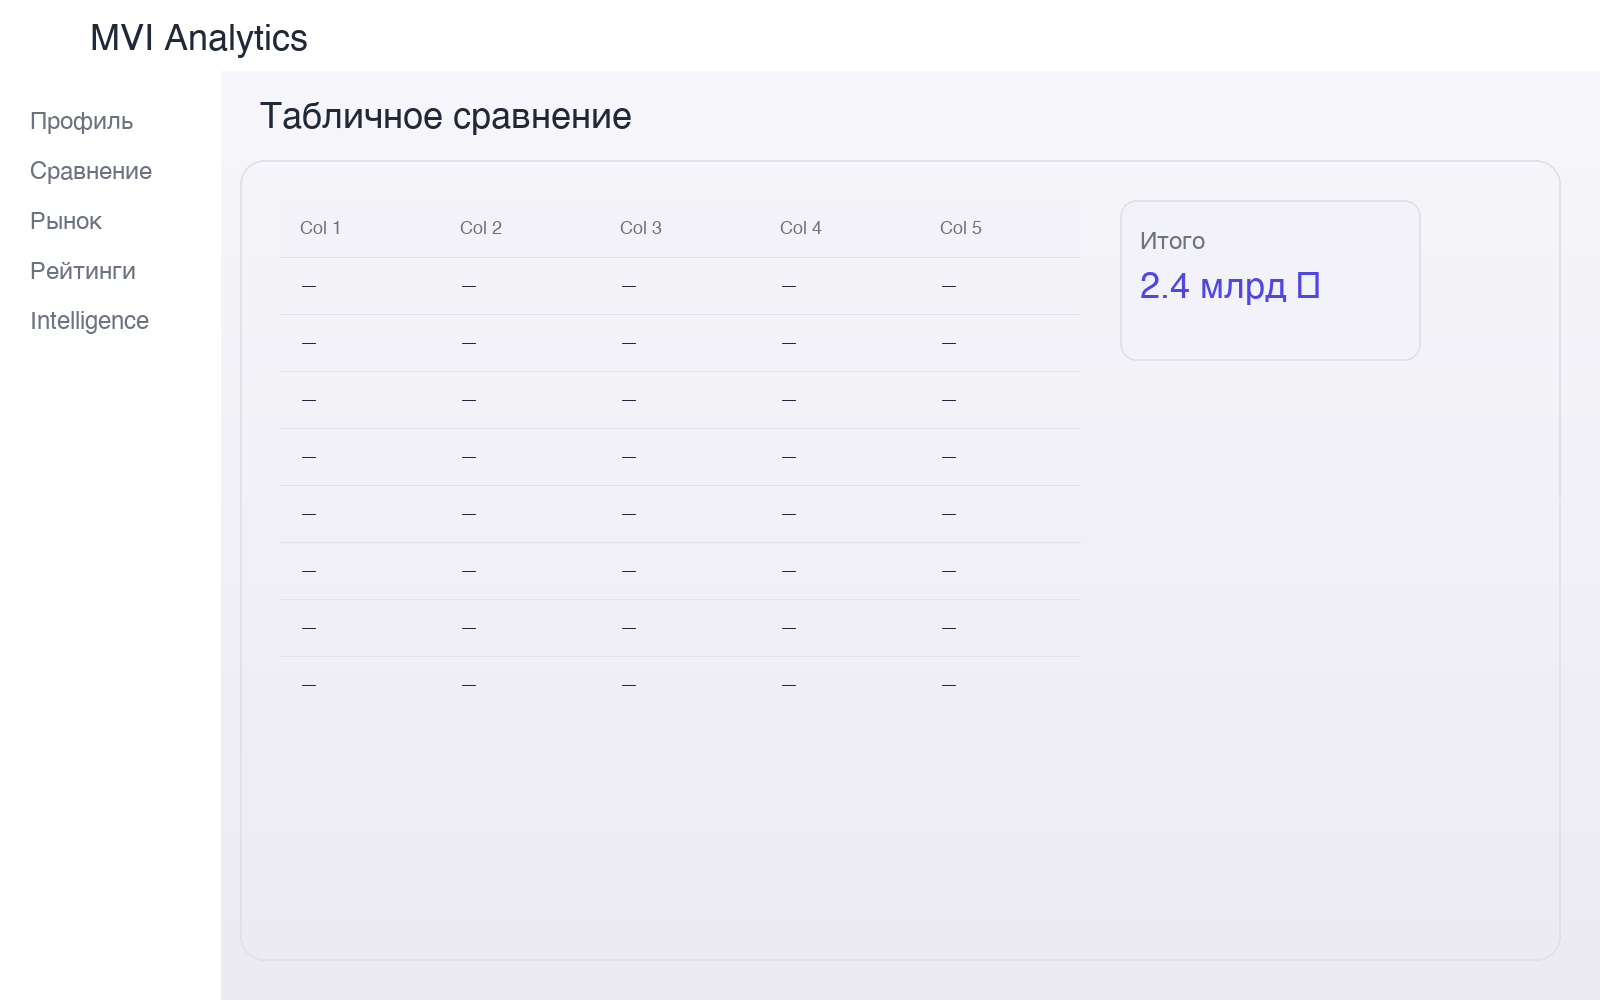This screenshot has height=1000, width=1600.
Task: Click the Col 4 column header
Action: click(801, 228)
